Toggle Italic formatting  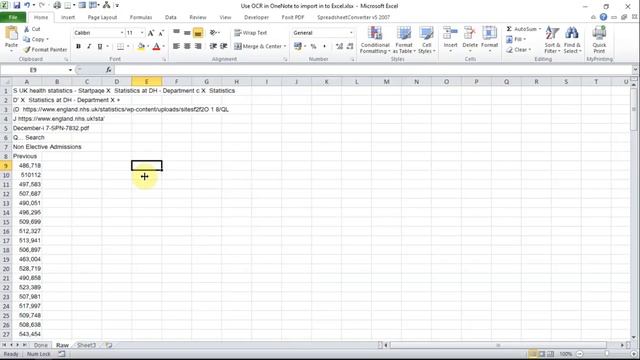(89, 47)
